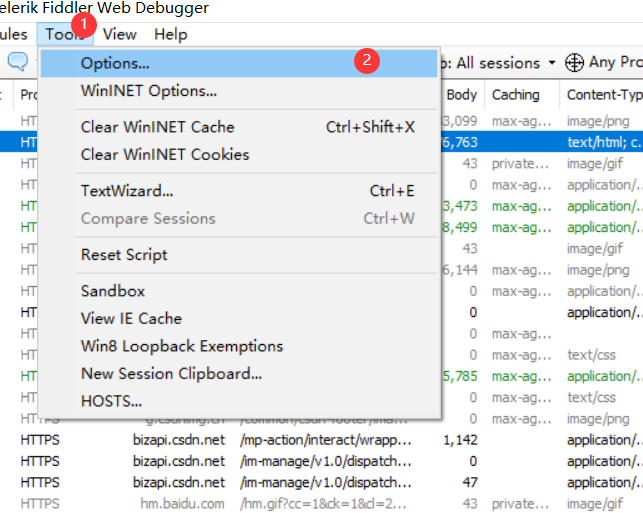The height and width of the screenshot is (513, 643).
Task: Sort by the Body column header
Action: [x=462, y=95]
